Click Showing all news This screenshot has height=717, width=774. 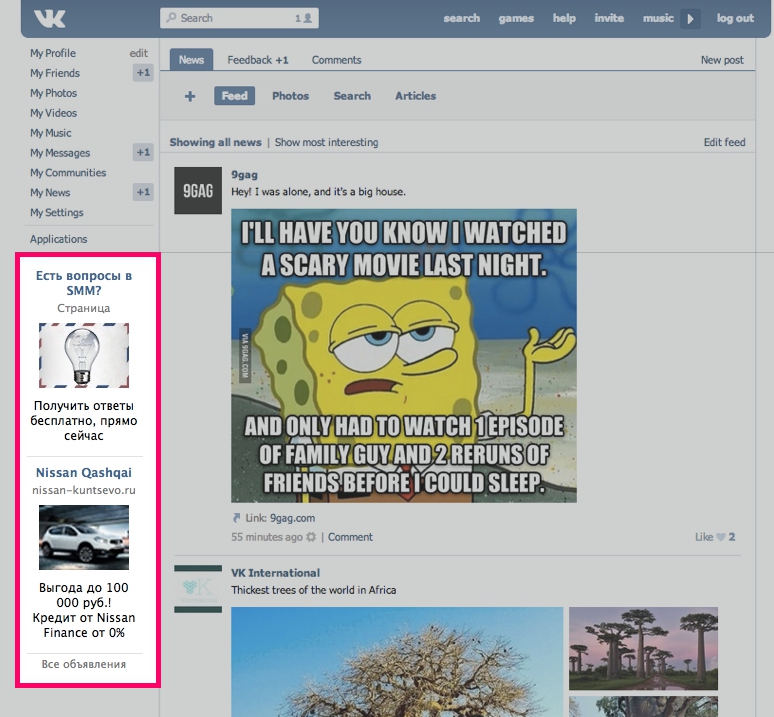(x=215, y=142)
